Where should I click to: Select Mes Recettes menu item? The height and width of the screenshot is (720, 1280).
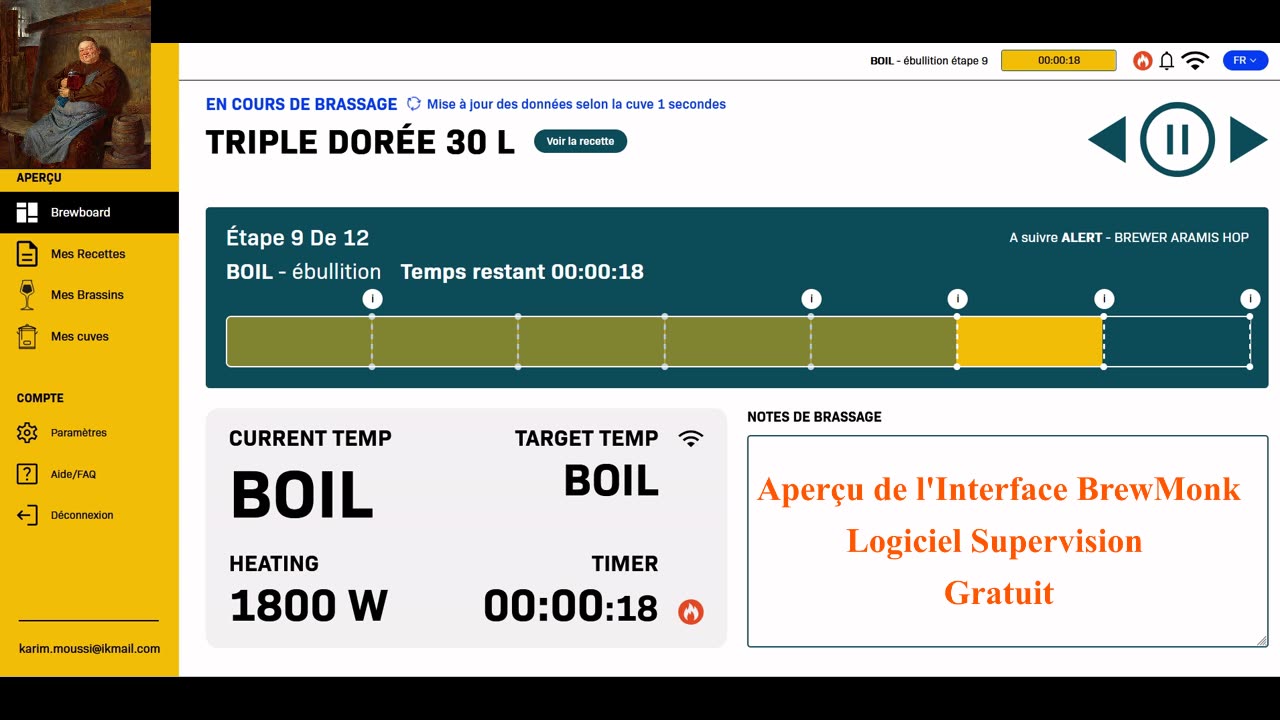pos(89,254)
